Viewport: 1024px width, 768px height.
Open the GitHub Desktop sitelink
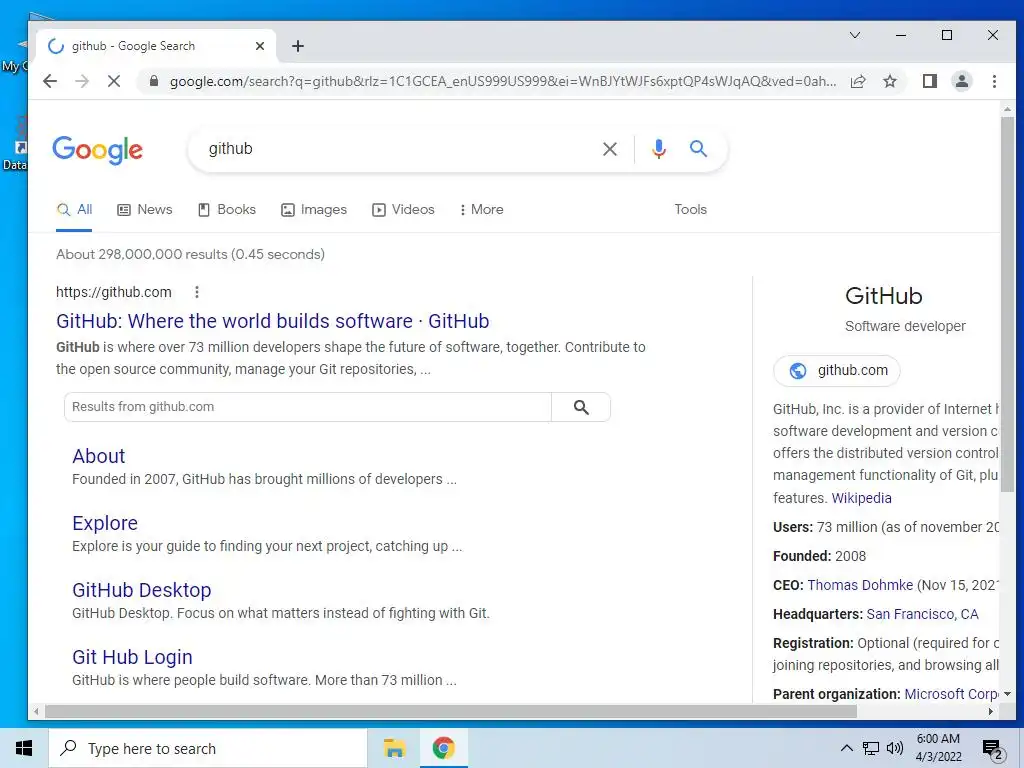click(x=142, y=590)
